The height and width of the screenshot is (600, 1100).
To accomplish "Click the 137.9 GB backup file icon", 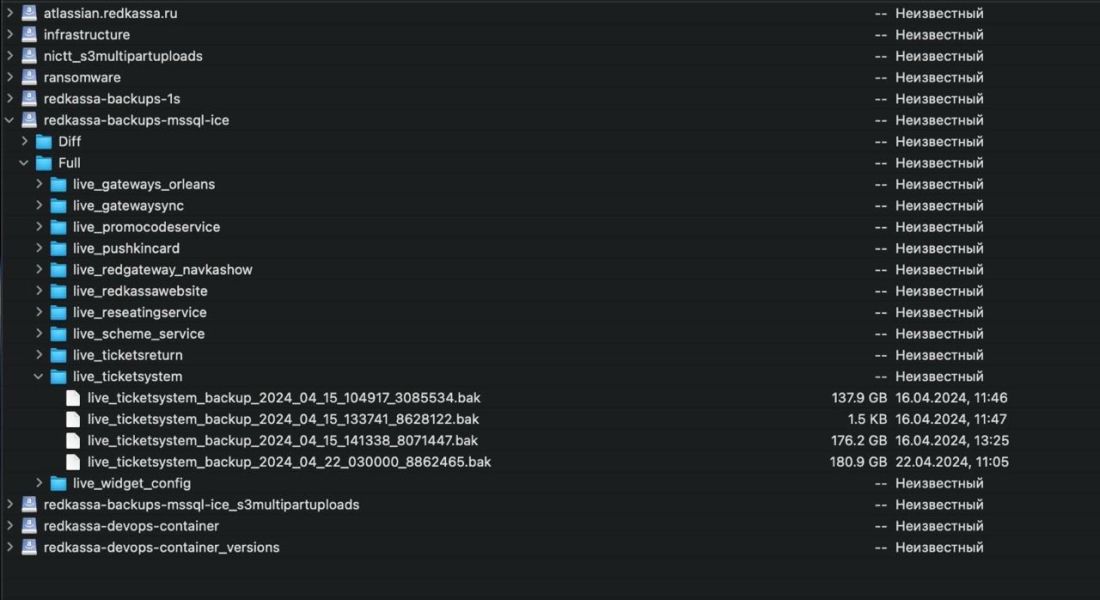I will (73, 398).
